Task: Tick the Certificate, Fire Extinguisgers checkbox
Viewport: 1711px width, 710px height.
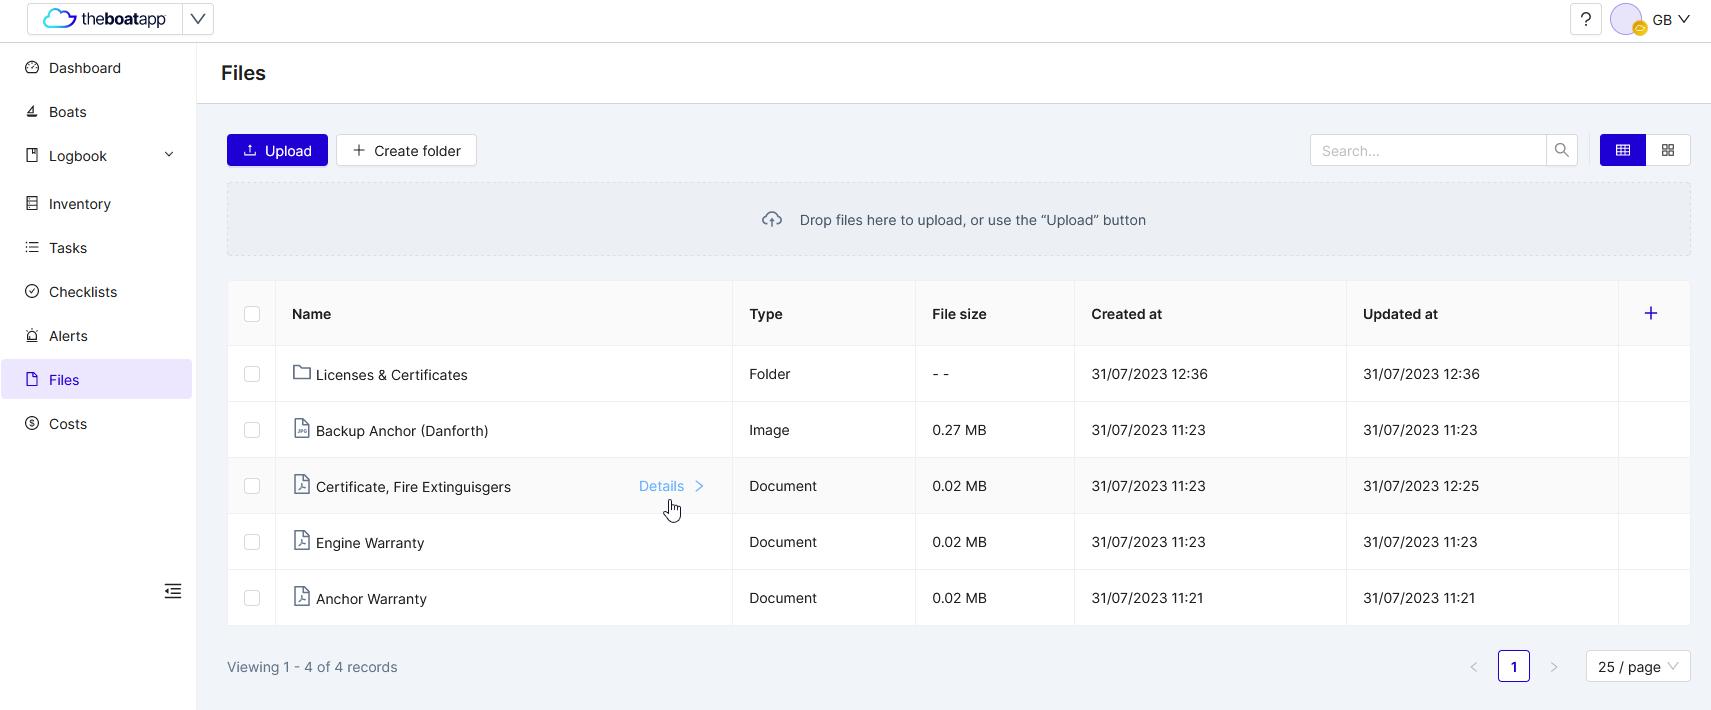Action: pos(252,486)
